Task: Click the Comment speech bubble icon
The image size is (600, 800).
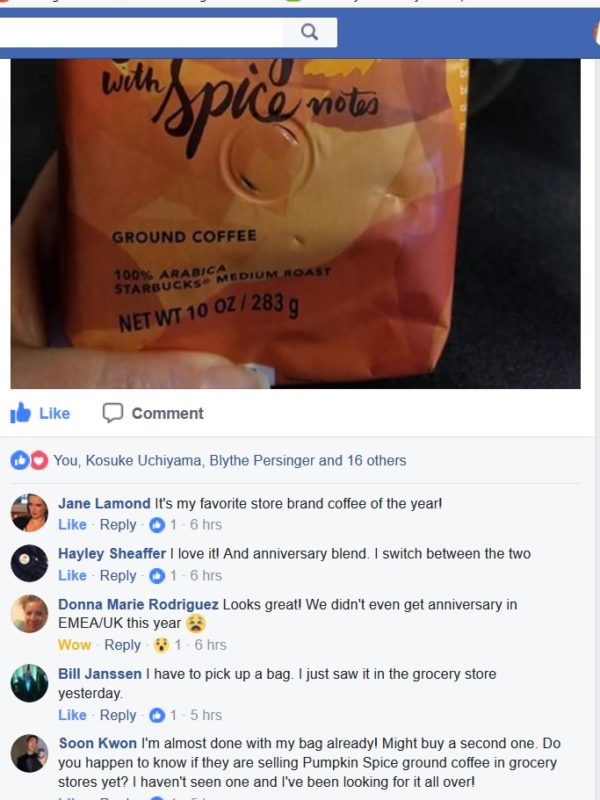Action: click(113, 413)
